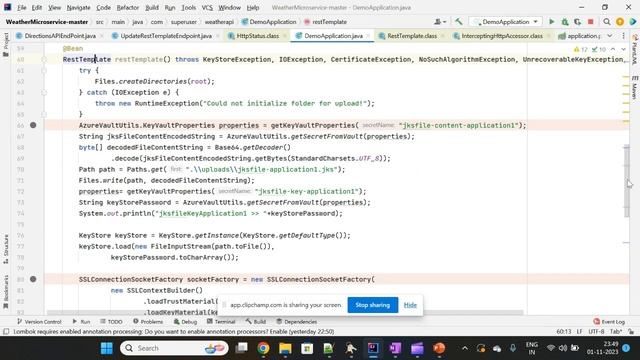Viewport: 640px width, 360px height.
Task: Open the Structure tool window sidebar
Action: [6, 249]
